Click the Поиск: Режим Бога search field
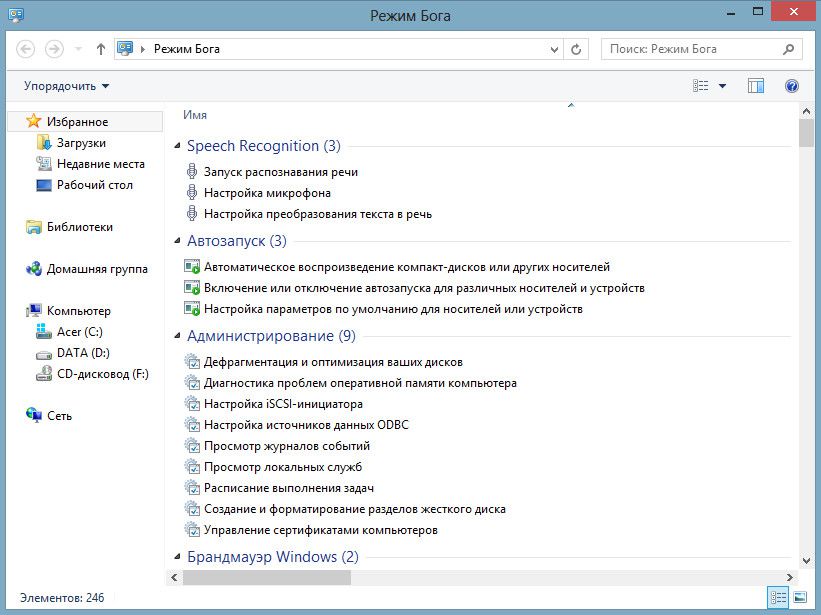This screenshot has height=615, width=821. point(690,48)
